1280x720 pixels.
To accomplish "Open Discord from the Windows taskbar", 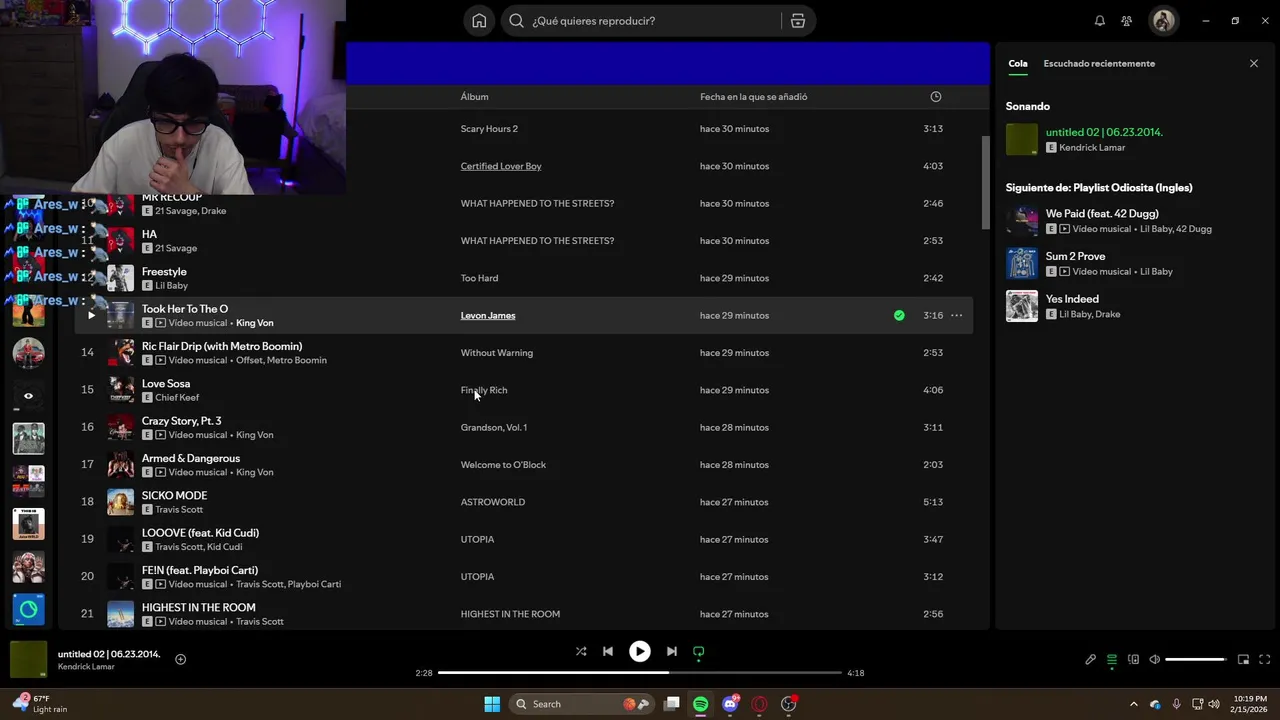I will [731, 704].
